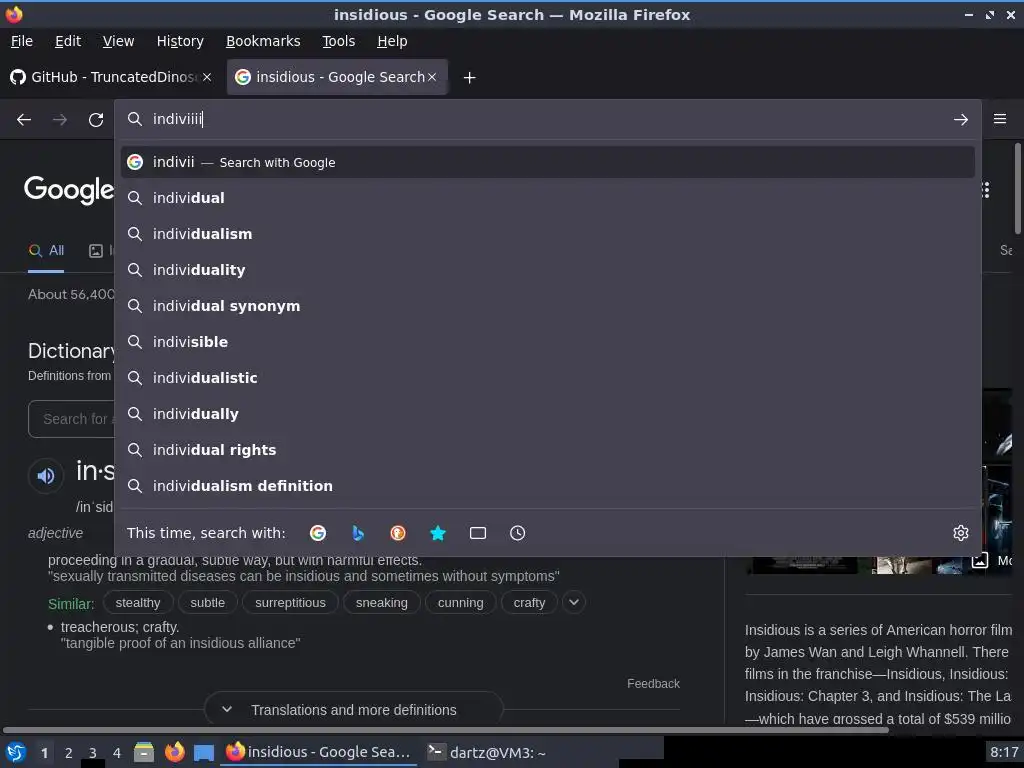Select suggestion 'individualism'
This screenshot has width=1024, height=768.
point(547,234)
